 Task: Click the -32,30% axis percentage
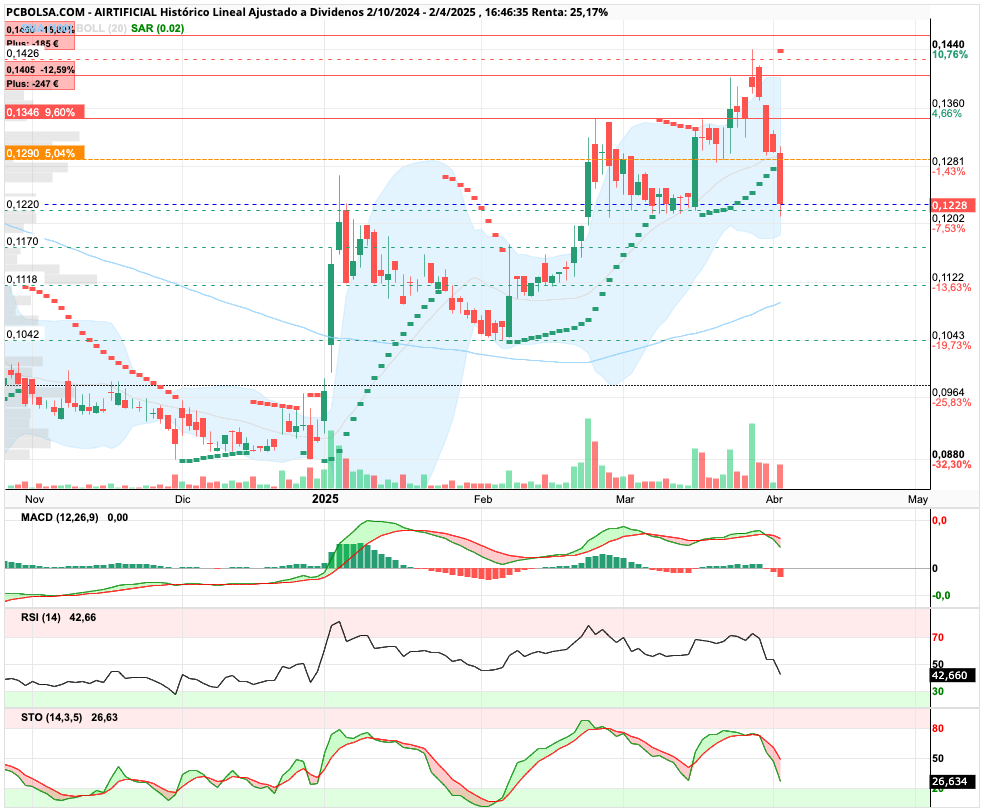tap(951, 464)
